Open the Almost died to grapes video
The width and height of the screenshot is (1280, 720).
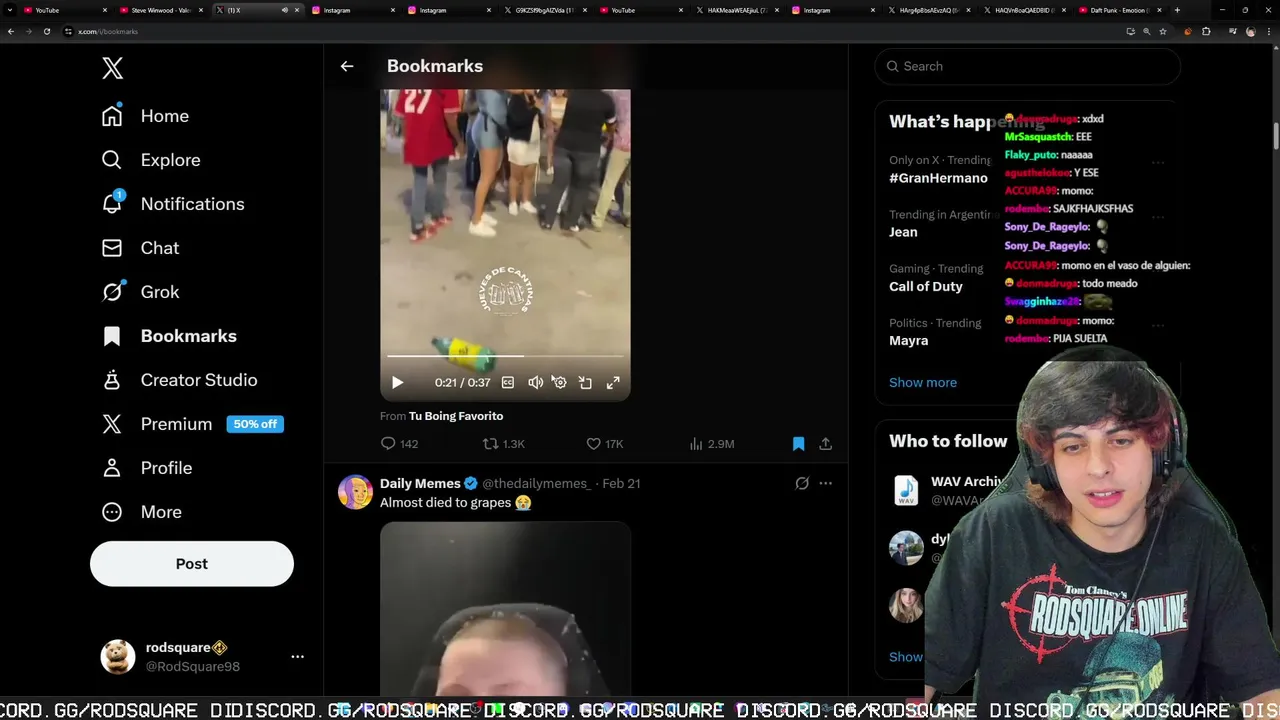click(505, 608)
